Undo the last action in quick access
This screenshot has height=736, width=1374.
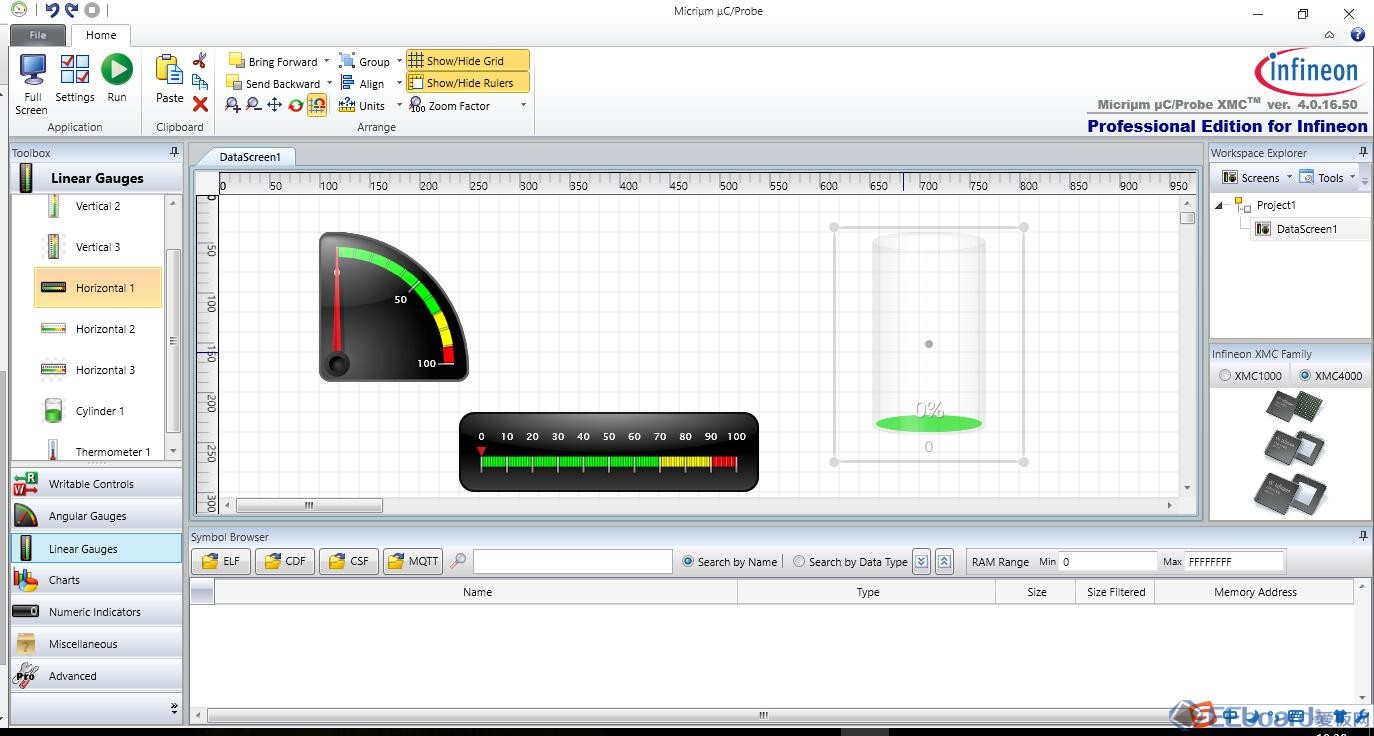click(51, 11)
